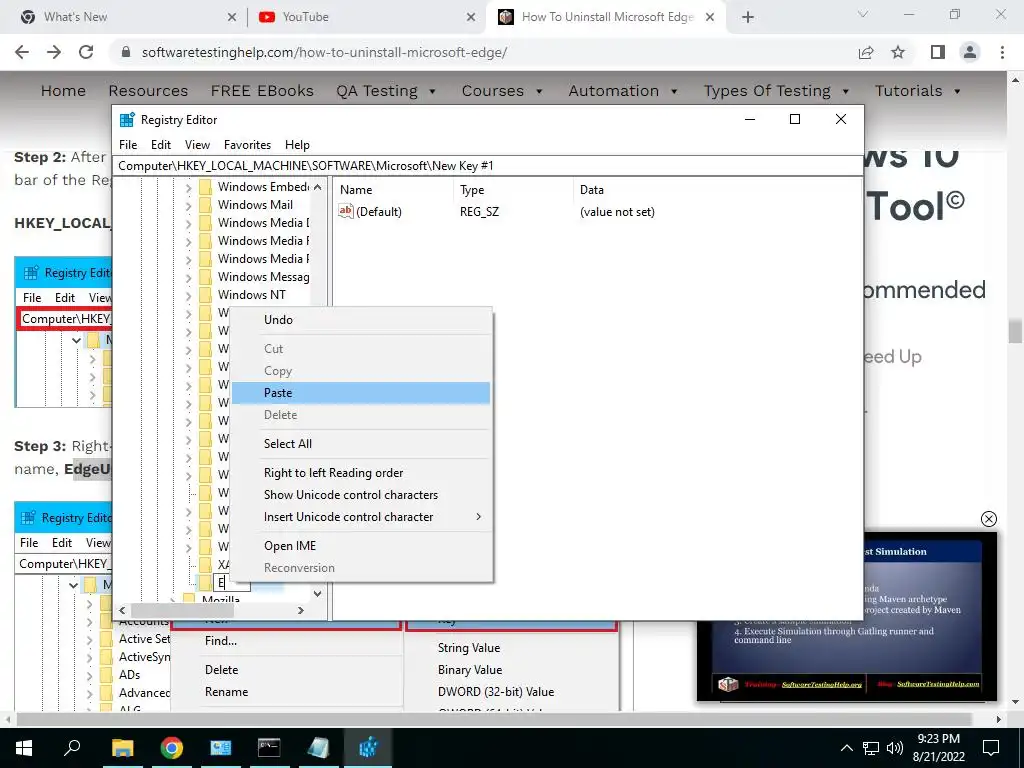1024x768 pixels.
Task: Open Registry Editor icon in taskbar
Action: [x=368, y=748]
